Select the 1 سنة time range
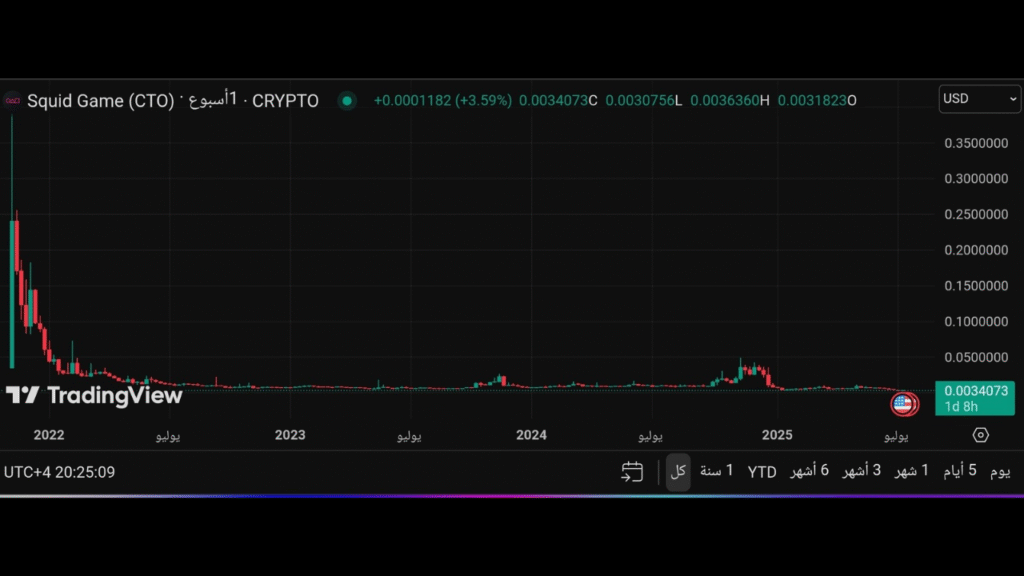 pos(716,471)
